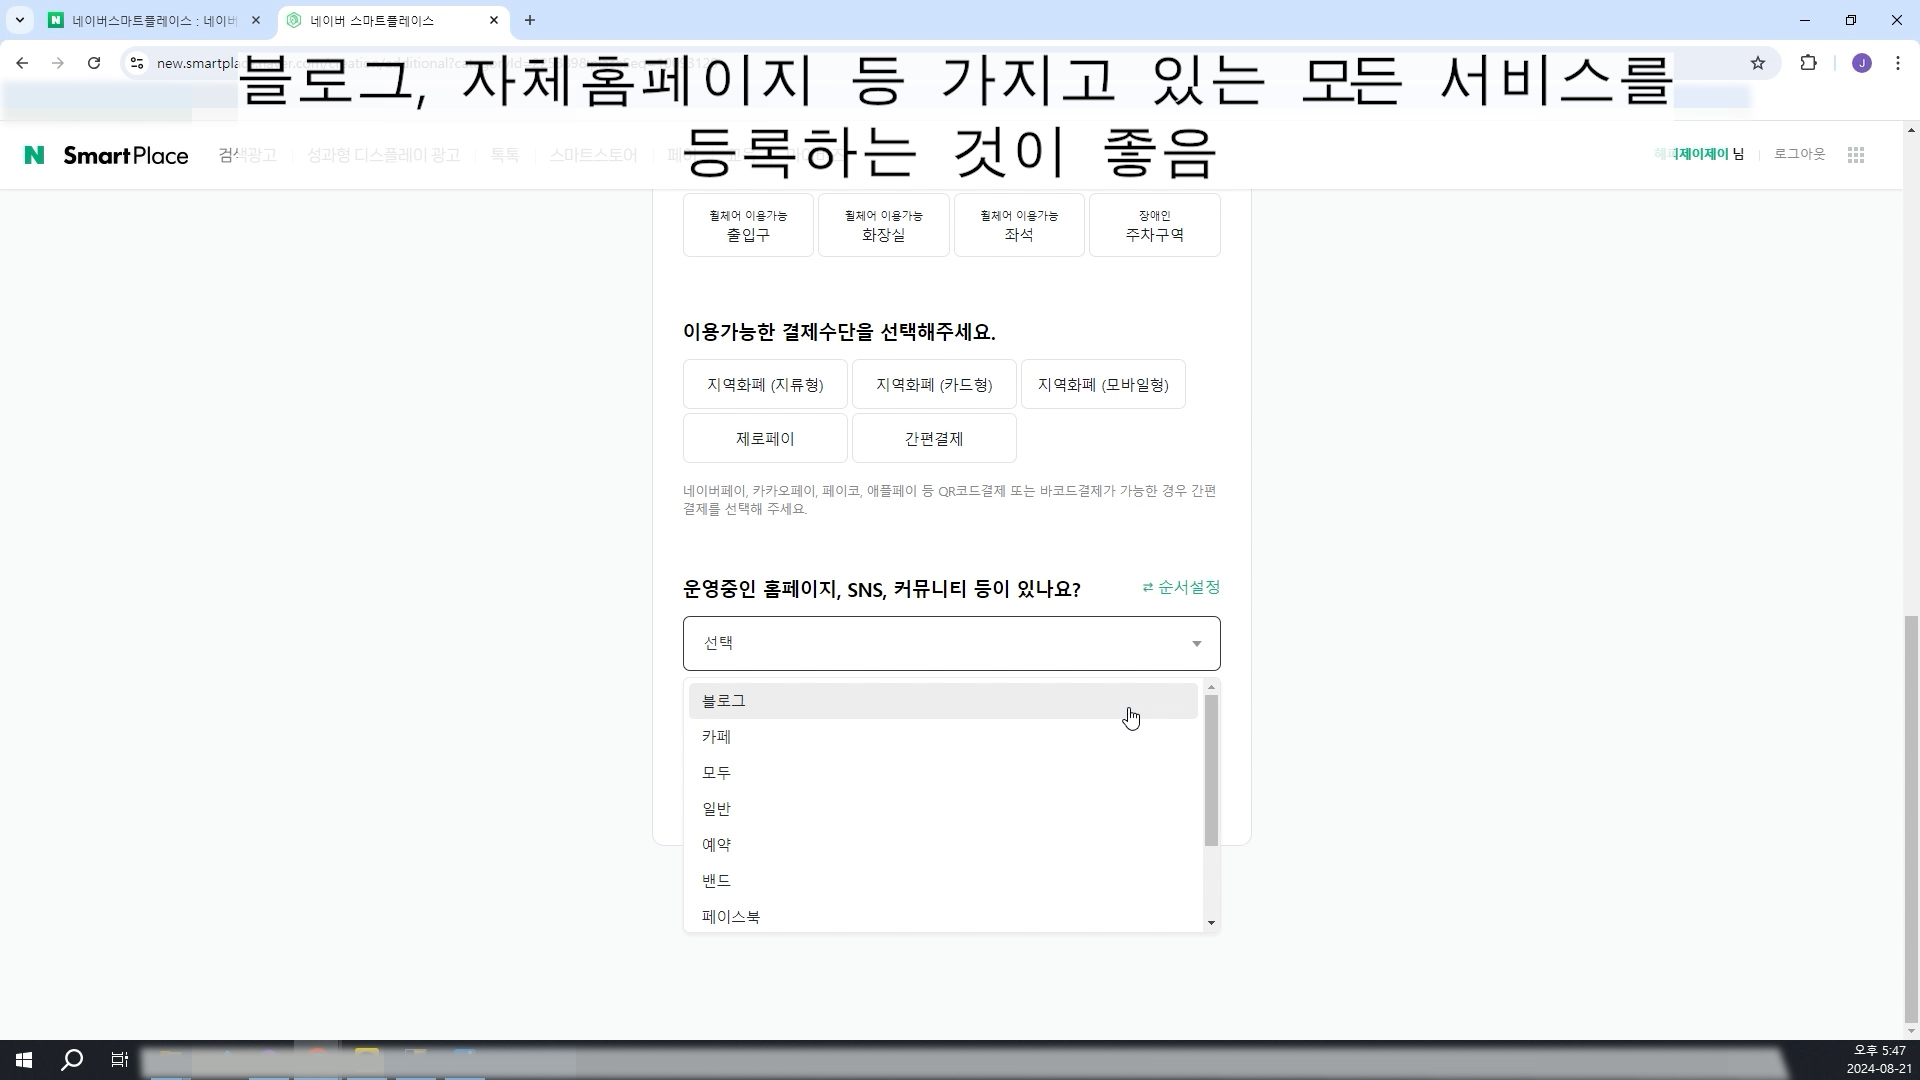Click the Naver N logo icon
Image resolution: width=1920 pixels, height=1080 pixels.
pyautogui.click(x=34, y=155)
